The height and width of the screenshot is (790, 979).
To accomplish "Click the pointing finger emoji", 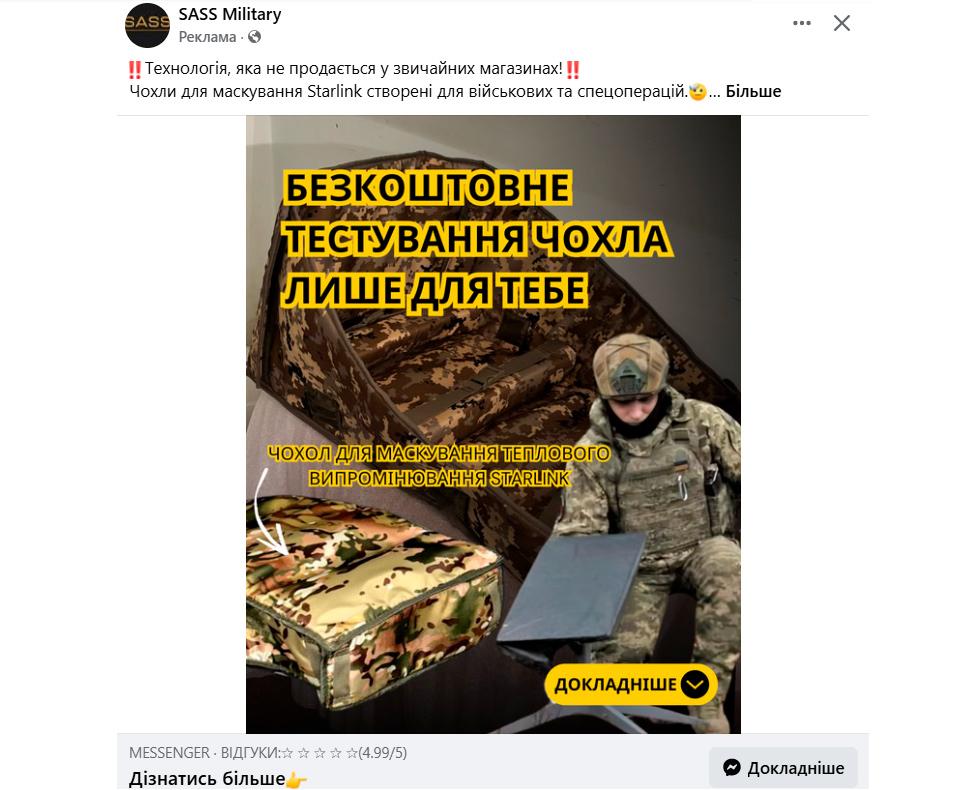I will pyautogui.click(x=297, y=779).
